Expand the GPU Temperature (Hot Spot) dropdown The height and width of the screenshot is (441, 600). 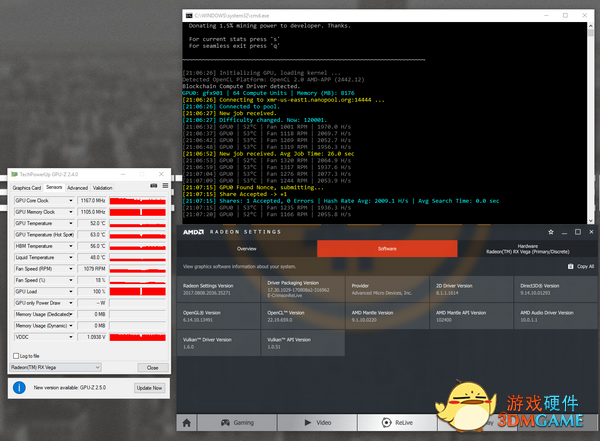[x=71, y=235]
